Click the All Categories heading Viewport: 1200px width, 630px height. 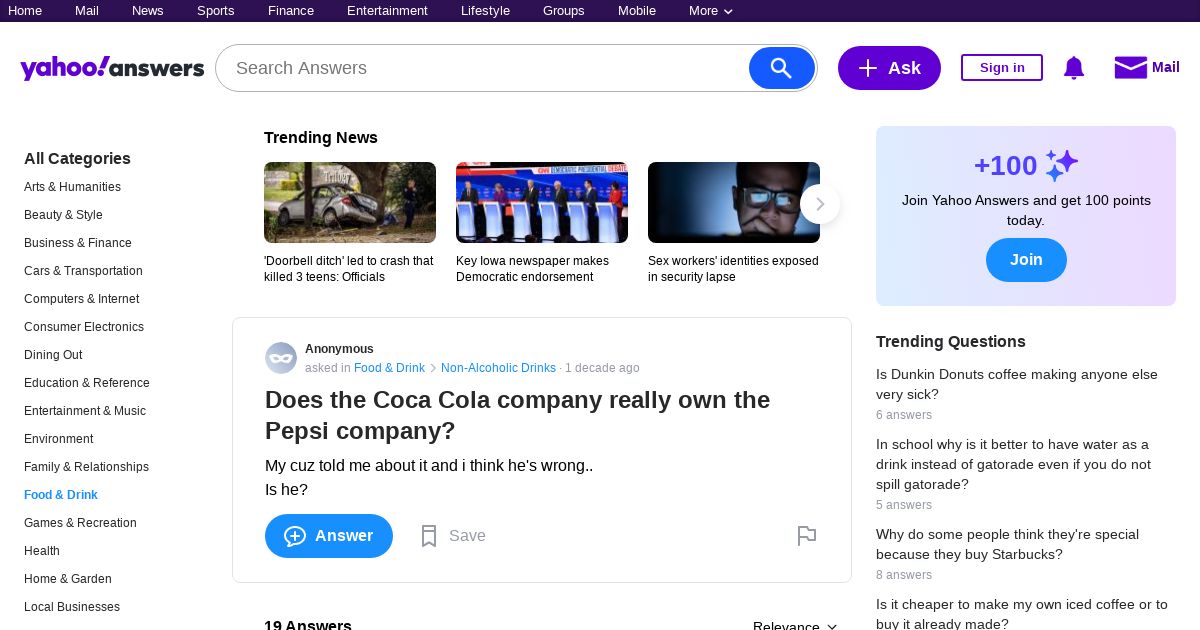[77, 158]
